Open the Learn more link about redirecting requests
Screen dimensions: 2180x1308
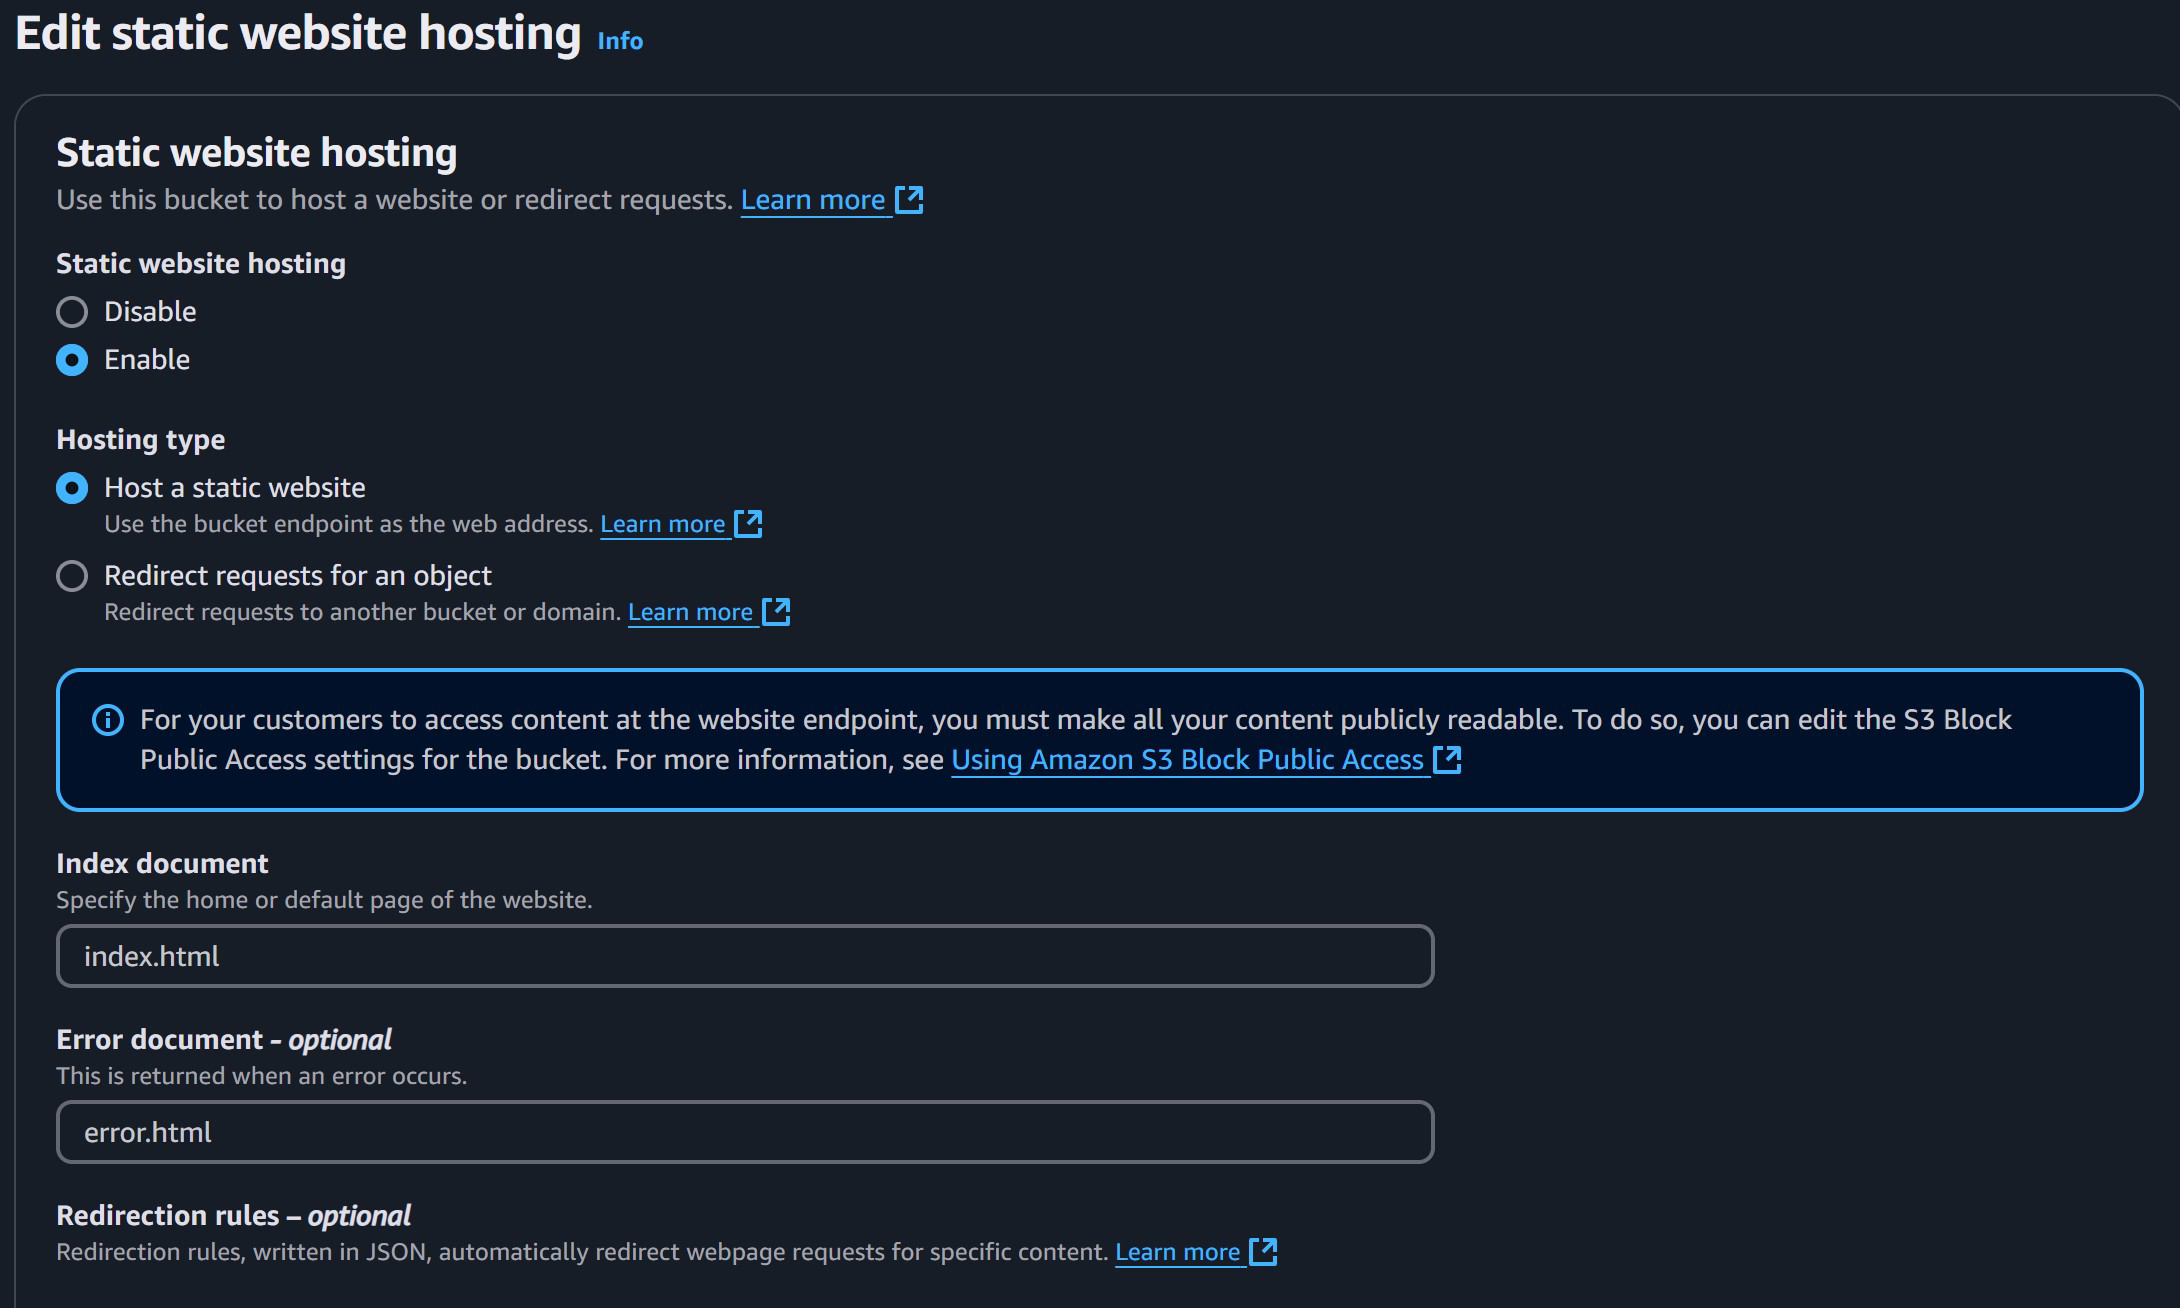(x=690, y=612)
